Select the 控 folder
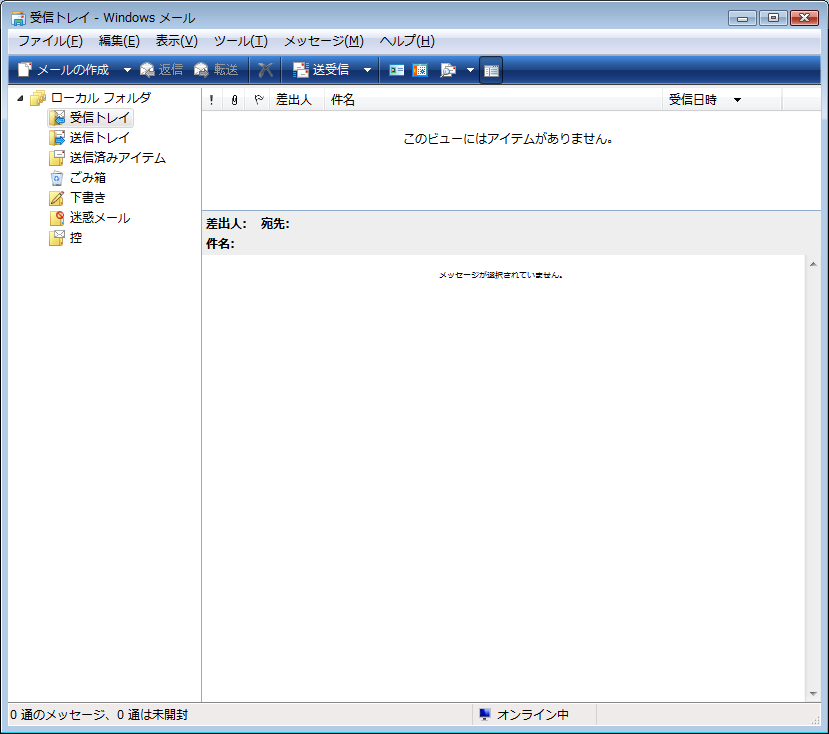 point(76,238)
